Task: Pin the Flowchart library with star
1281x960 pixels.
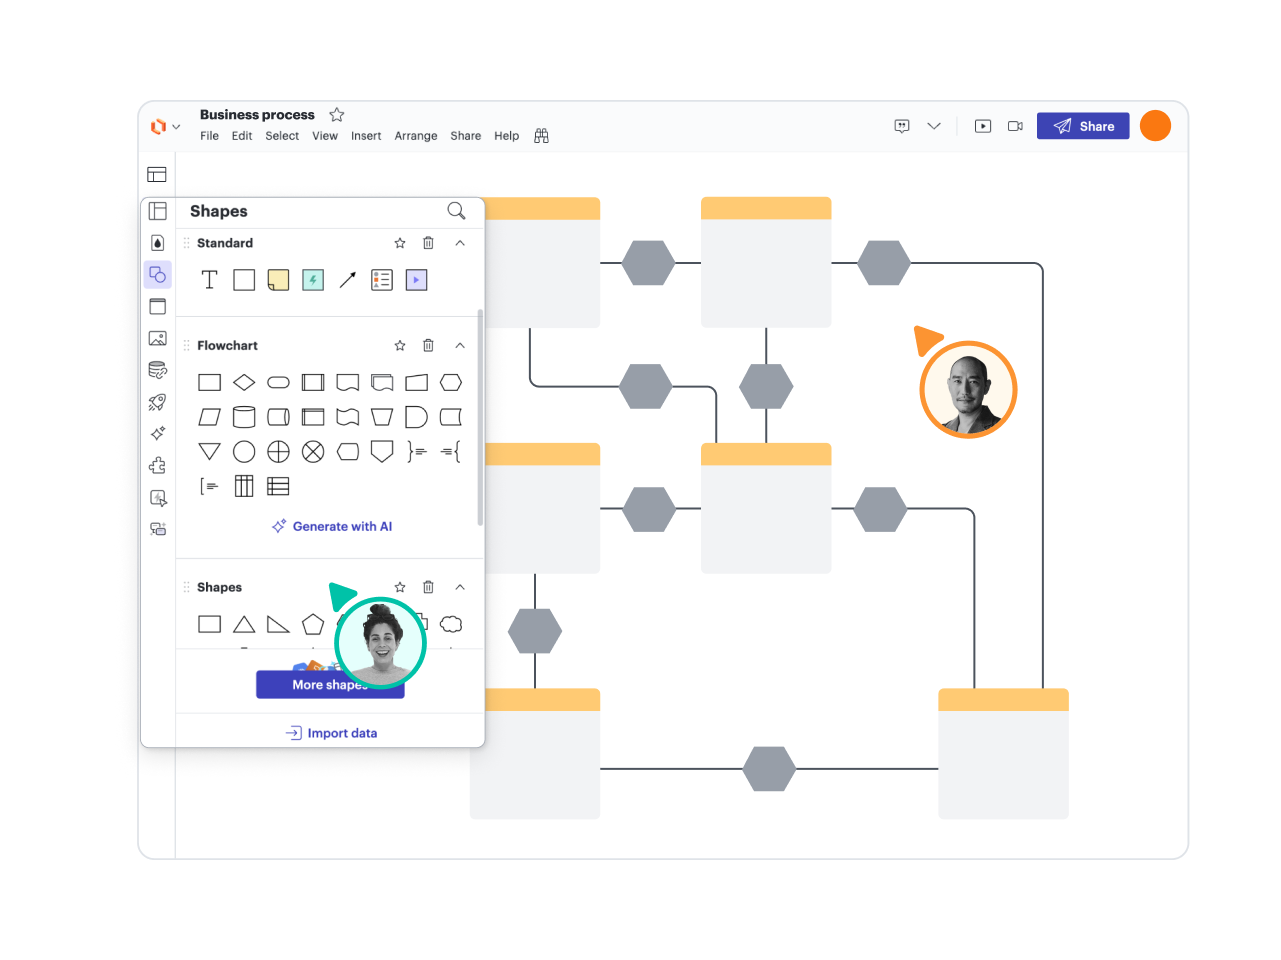Action: tap(400, 345)
